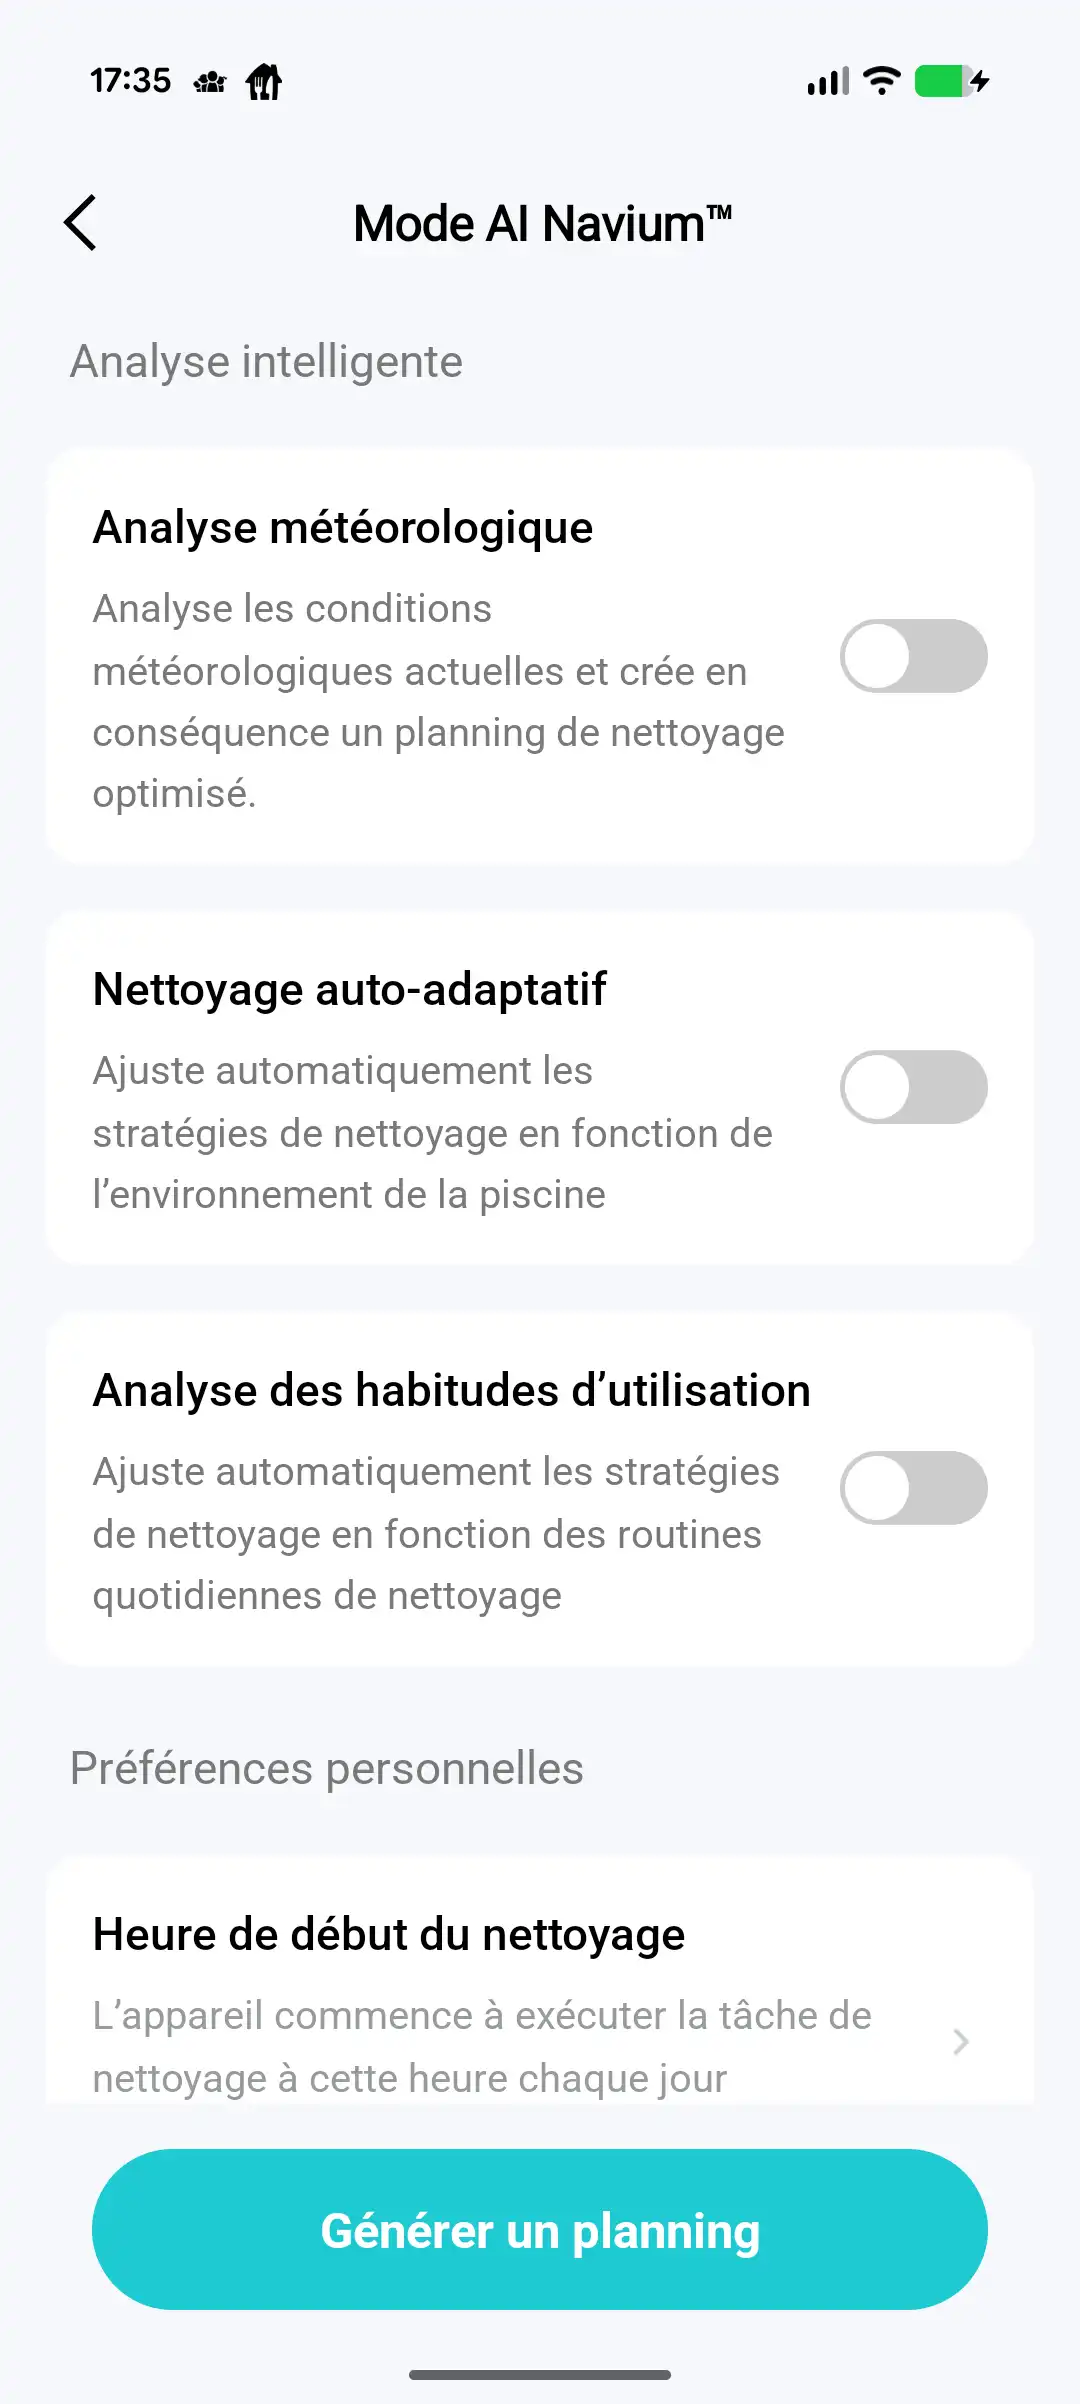1080x2404 pixels.
Task: Toggle Analyse des habitudes d'utilisation on
Action: (913, 1488)
